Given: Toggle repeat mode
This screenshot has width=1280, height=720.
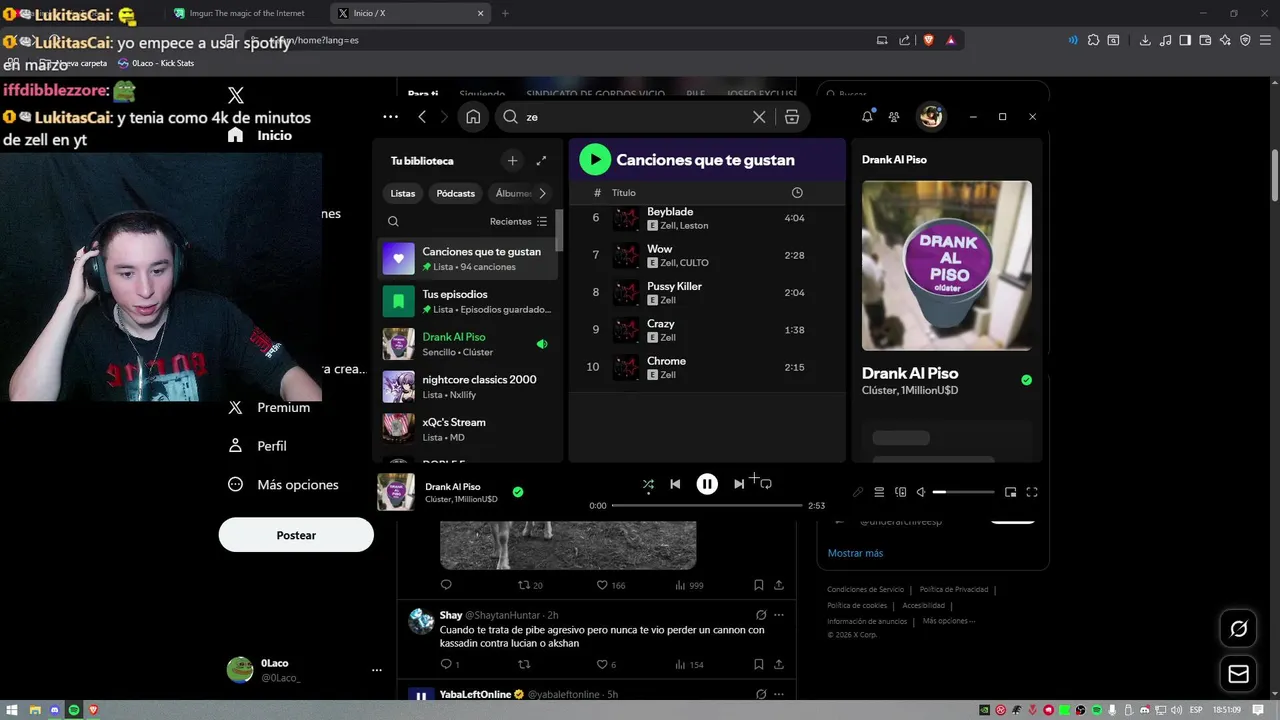Looking at the screenshot, I should coord(766,484).
